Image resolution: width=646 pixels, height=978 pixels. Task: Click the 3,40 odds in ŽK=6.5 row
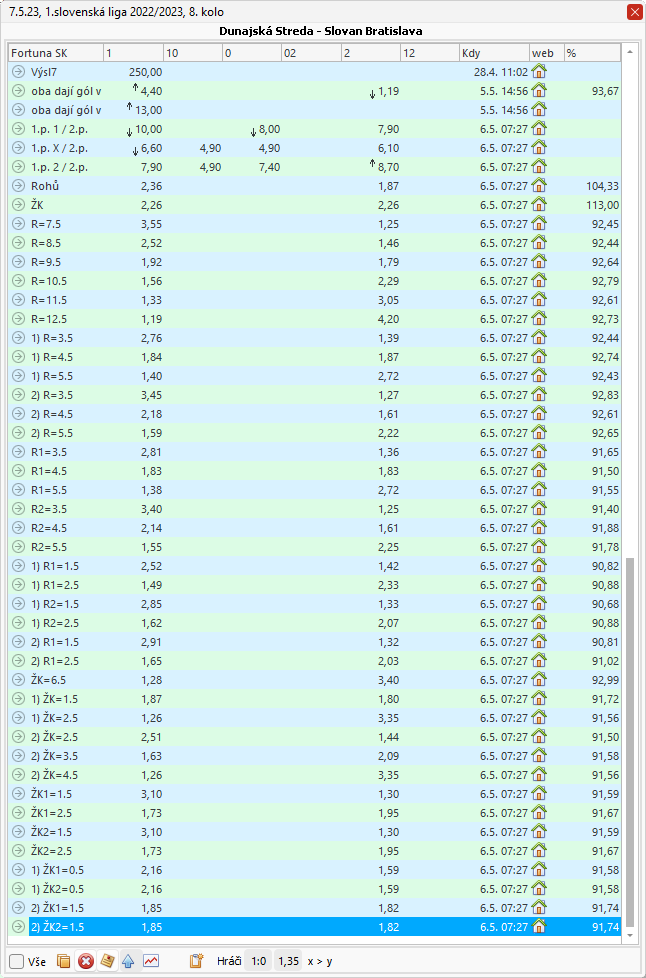click(387, 680)
